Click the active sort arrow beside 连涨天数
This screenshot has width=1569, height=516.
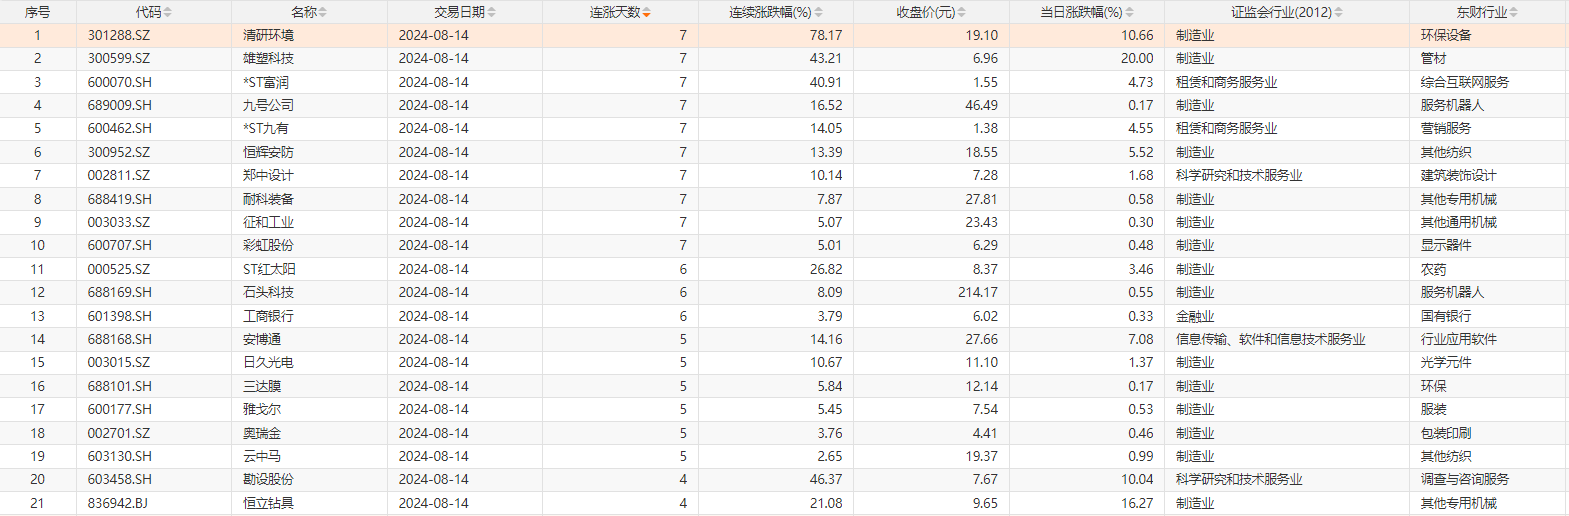[647, 12]
